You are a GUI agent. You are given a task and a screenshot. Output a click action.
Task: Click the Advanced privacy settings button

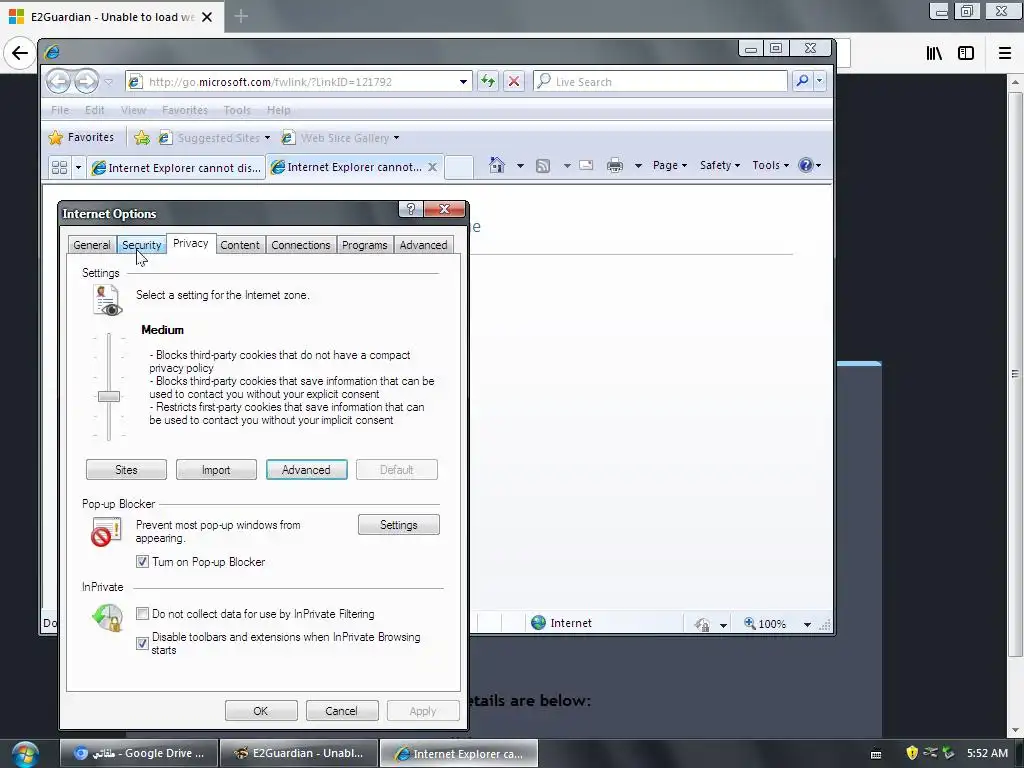tap(306, 470)
